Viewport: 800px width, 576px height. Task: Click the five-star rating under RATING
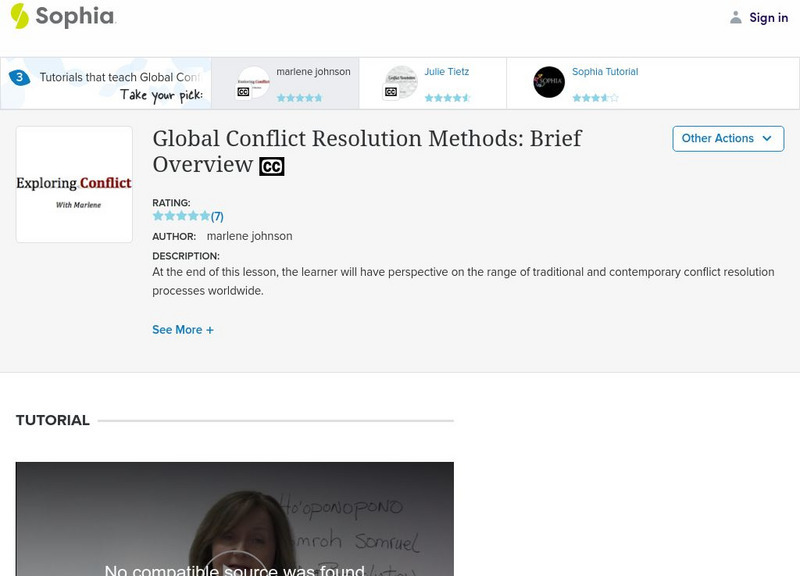pyautogui.click(x=181, y=216)
